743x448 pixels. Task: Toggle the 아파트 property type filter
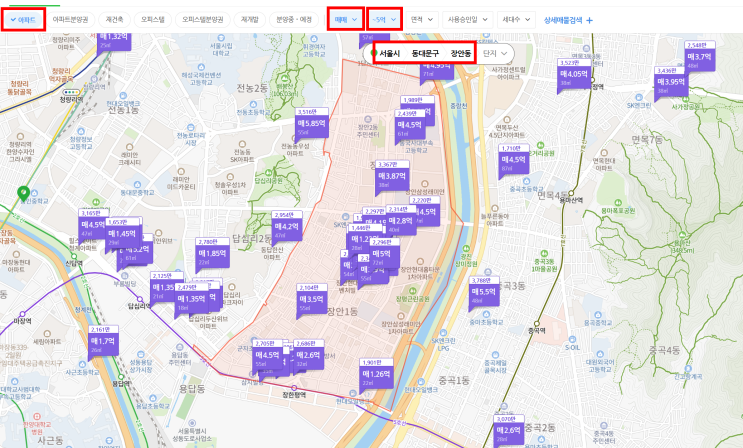coord(23,20)
